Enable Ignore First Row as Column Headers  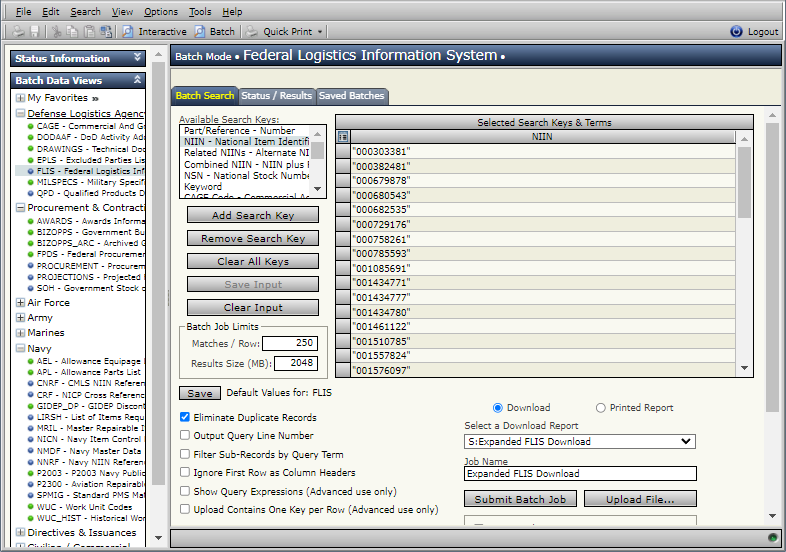click(185, 472)
